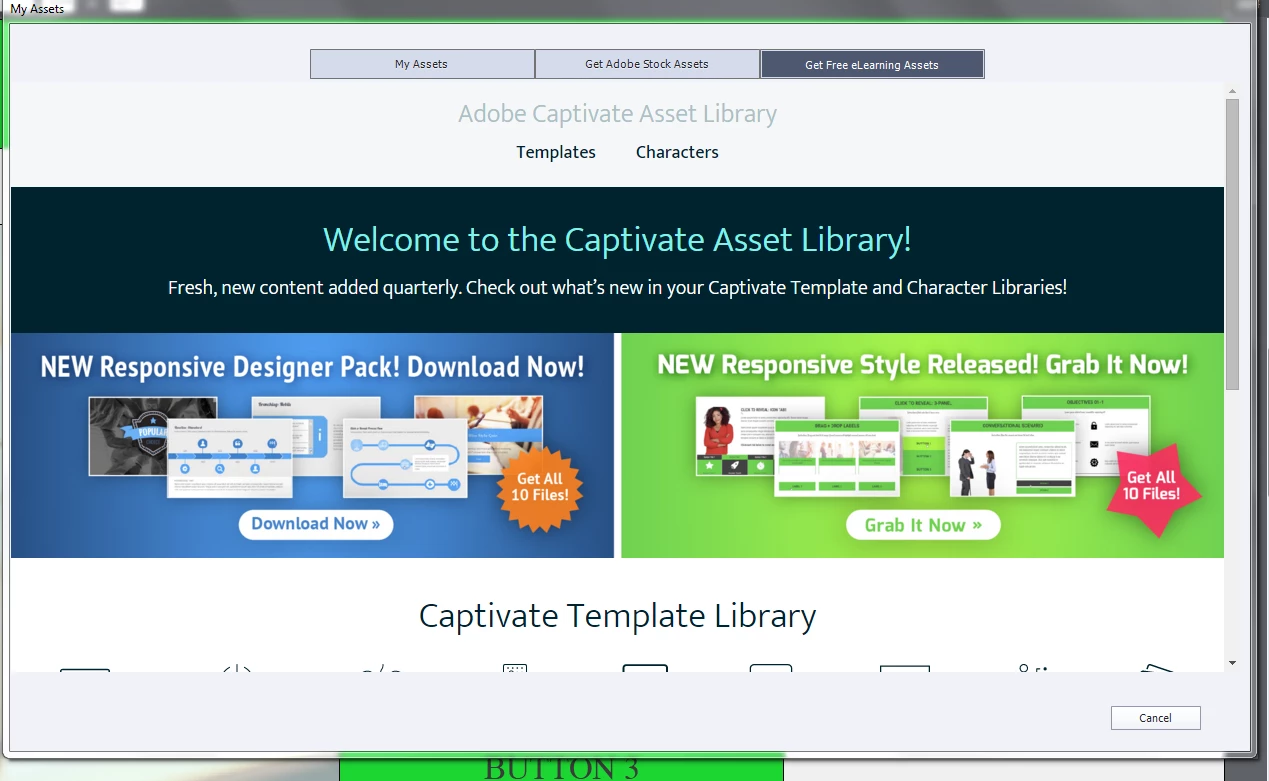Cancel the My Assets dialog
1269x781 pixels.
pyautogui.click(x=1155, y=718)
